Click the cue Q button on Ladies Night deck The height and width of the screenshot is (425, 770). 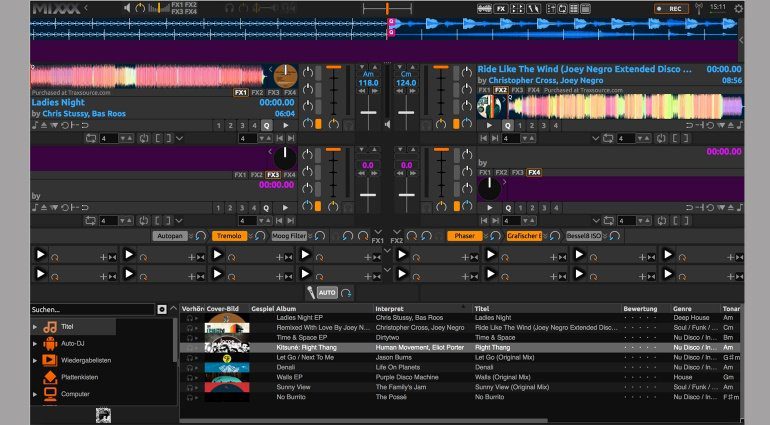[x=266, y=125]
